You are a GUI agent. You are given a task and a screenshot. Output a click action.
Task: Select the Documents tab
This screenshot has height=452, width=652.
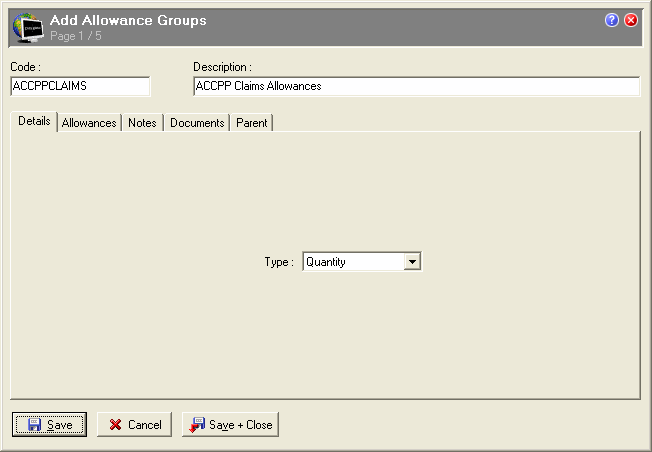[x=197, y=123]
